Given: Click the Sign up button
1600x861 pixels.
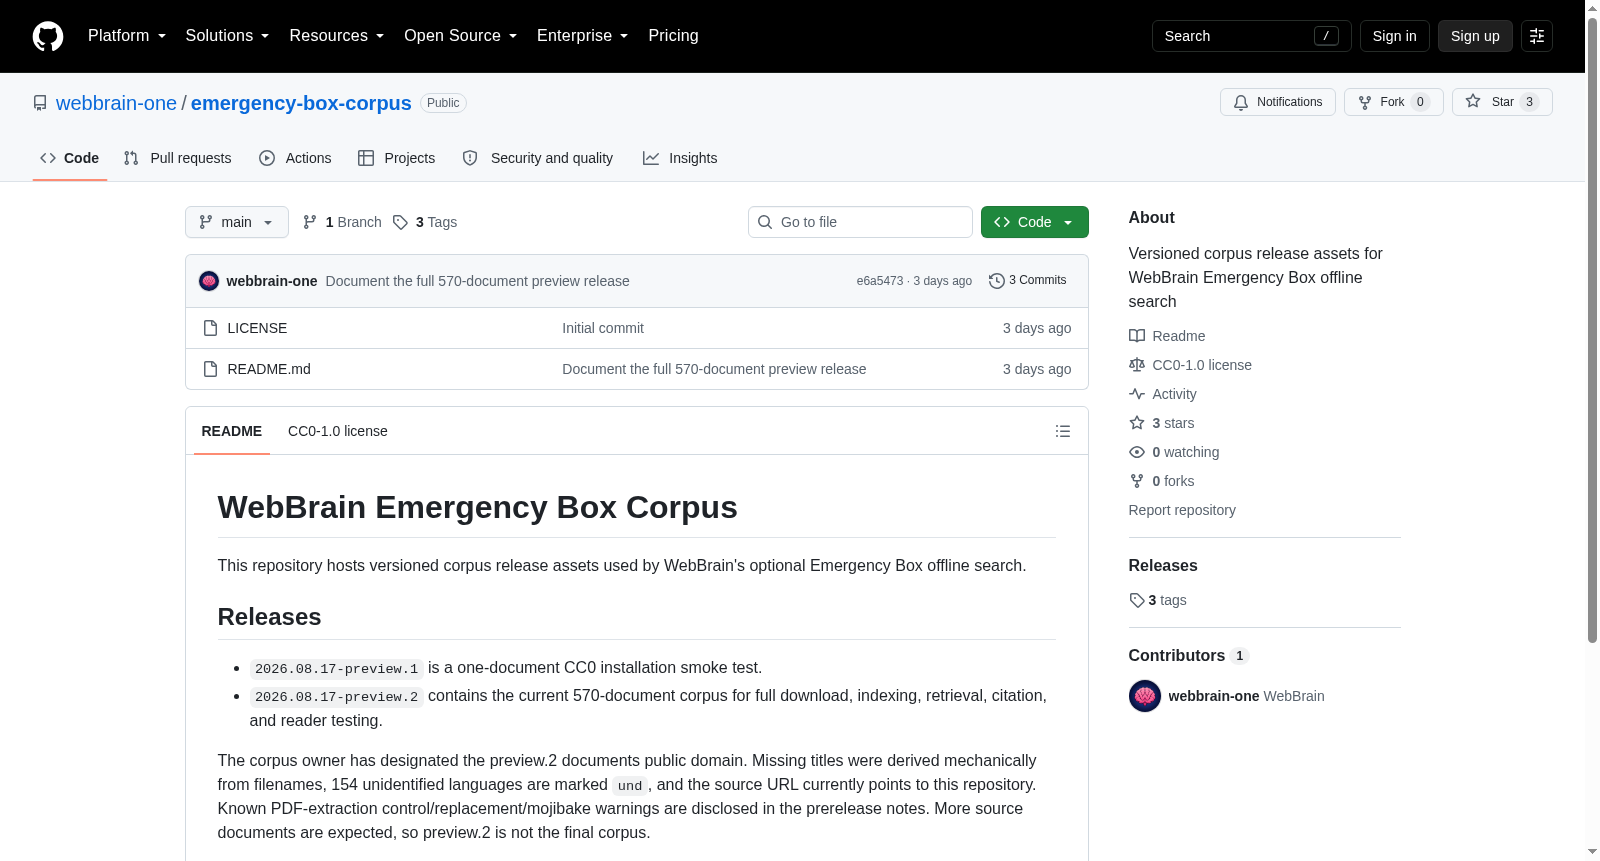Looking at the screenshot, I should [1475, 36].
